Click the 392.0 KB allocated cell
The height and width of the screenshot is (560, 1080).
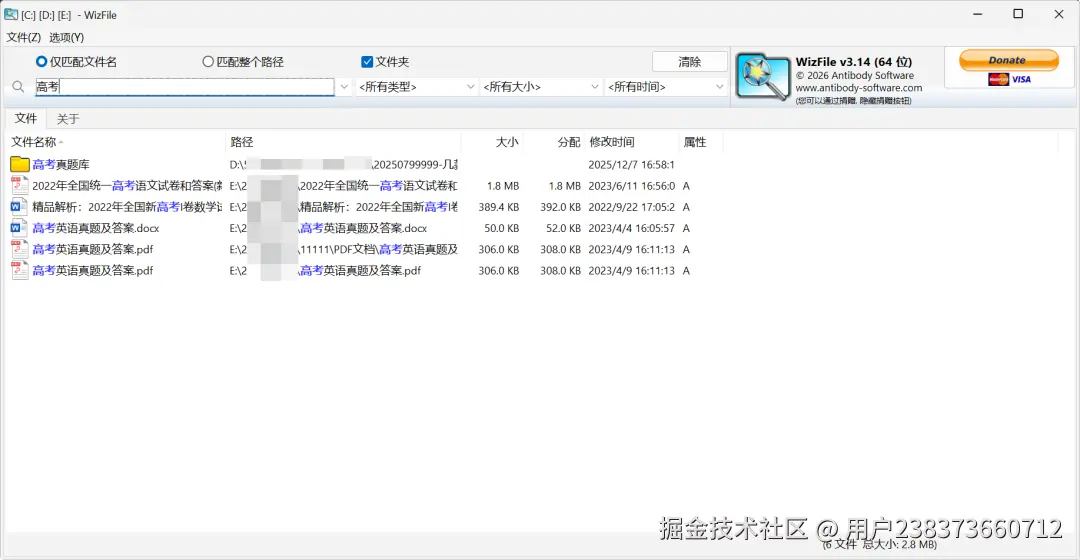click(560, 207)
